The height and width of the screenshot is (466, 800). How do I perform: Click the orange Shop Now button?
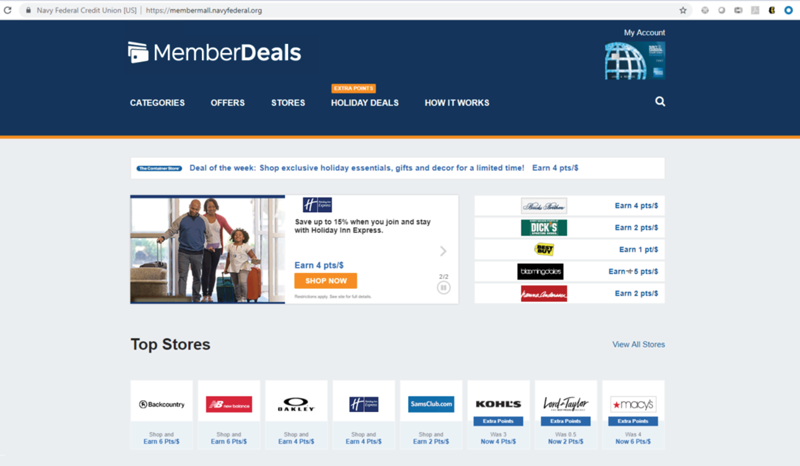[x=326, y=281]
